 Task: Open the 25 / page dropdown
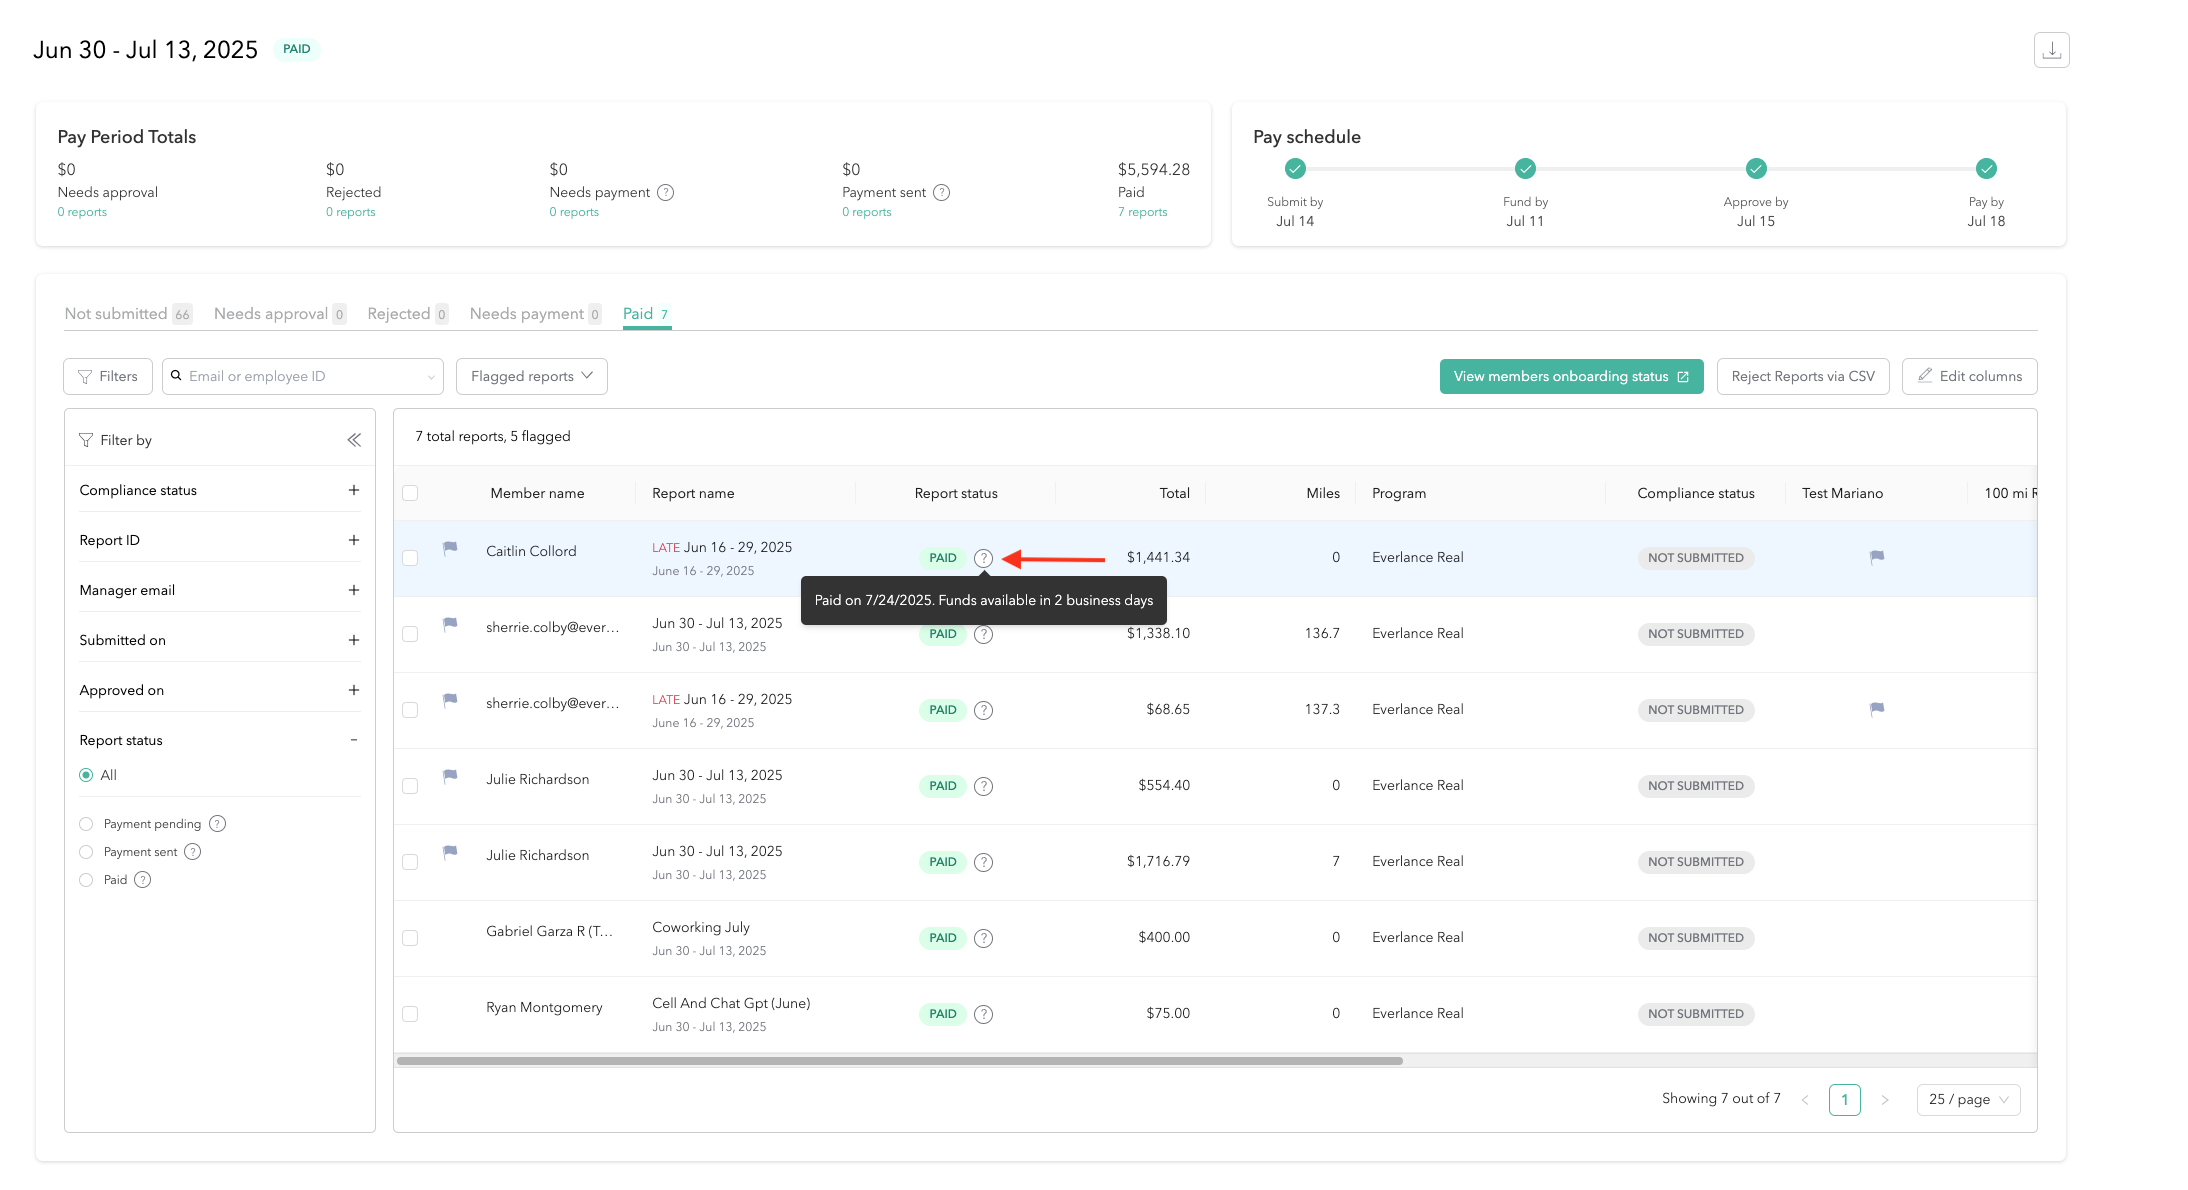pos(1967,1099)
